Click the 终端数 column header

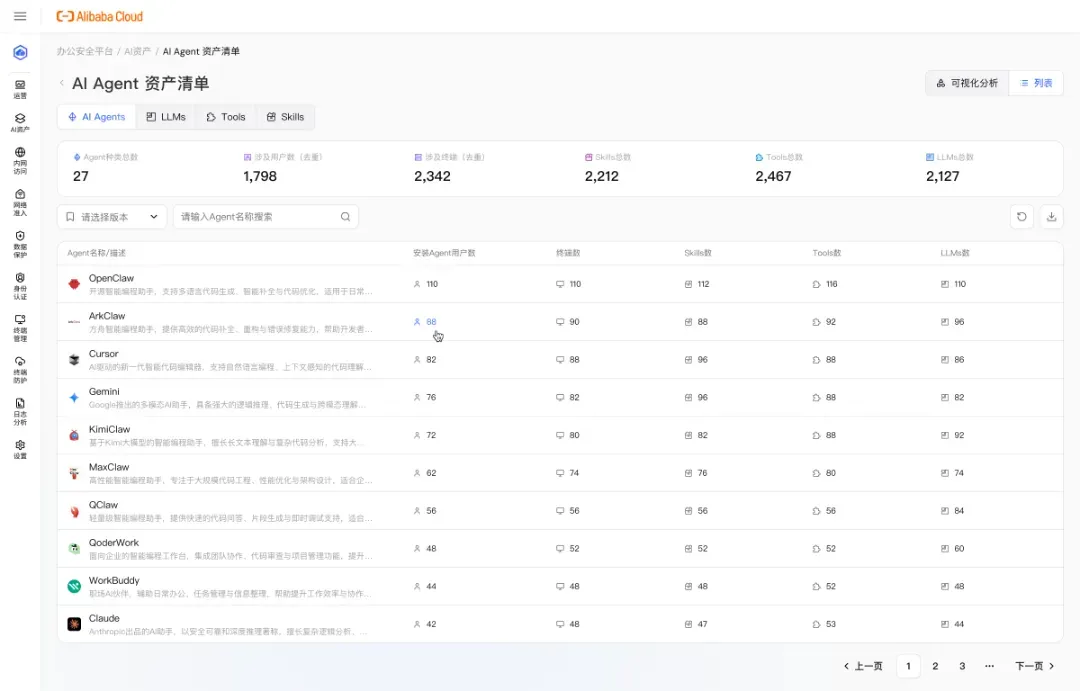(x=568, y=253)
